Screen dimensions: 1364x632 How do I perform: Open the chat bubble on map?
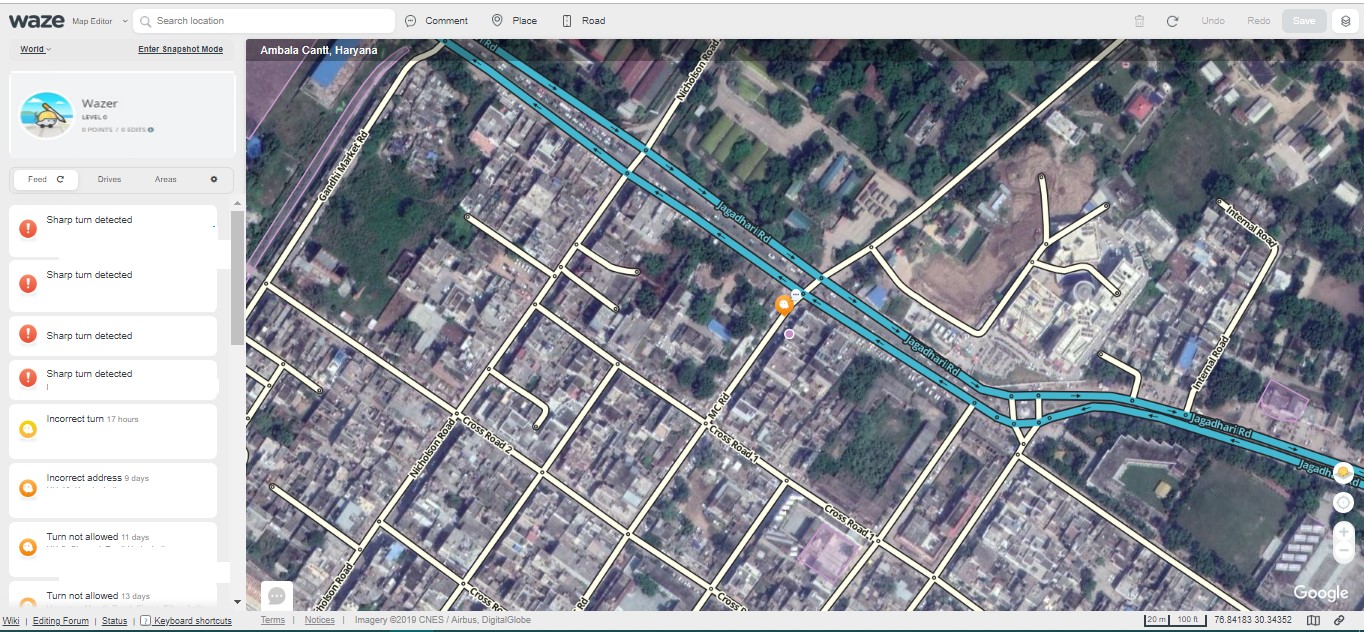coord(277,596)
